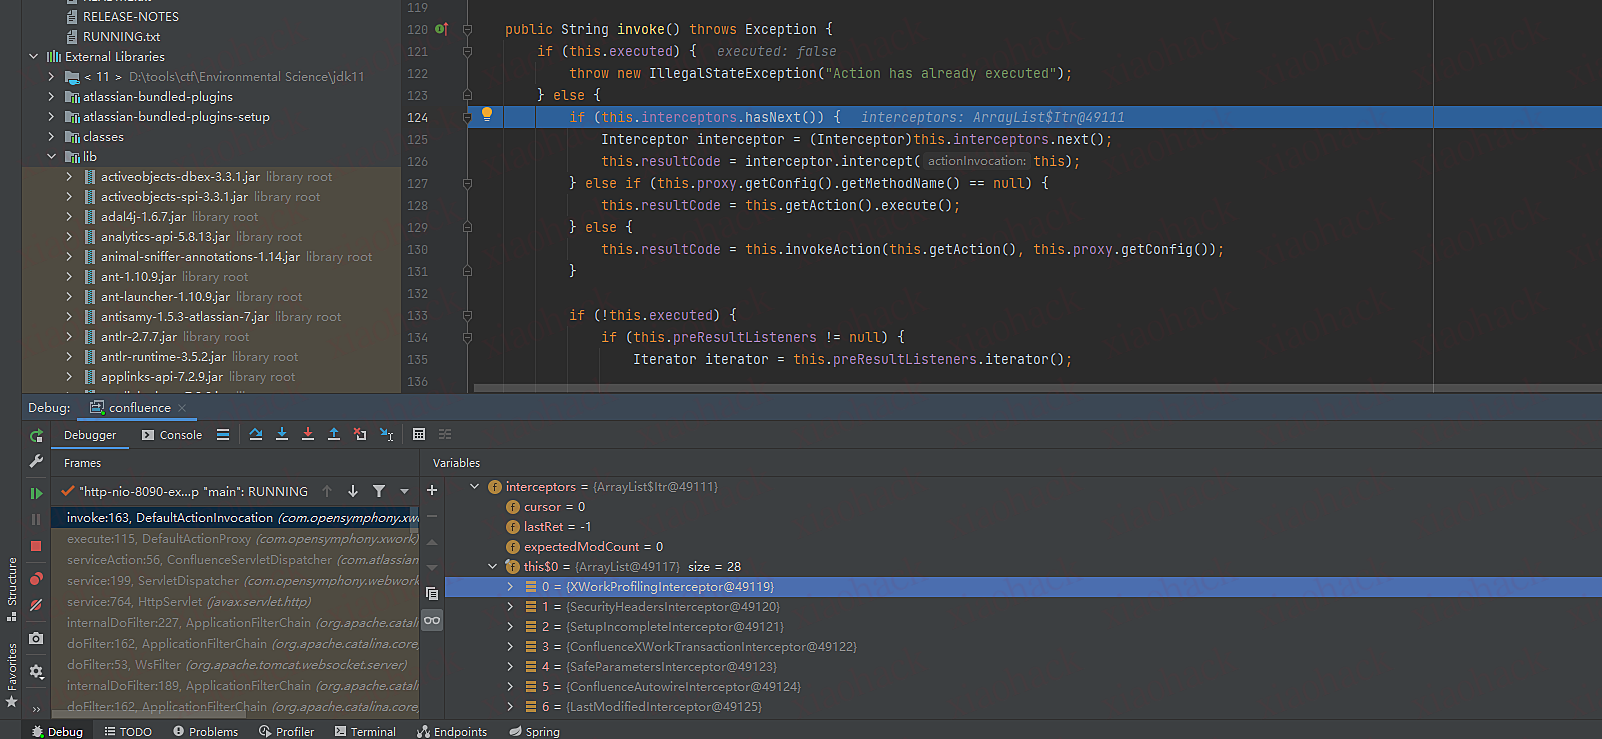Collapse the this$0 ArrayList node
This screenshot has width=1602, height=739.
tap(492, 567)
